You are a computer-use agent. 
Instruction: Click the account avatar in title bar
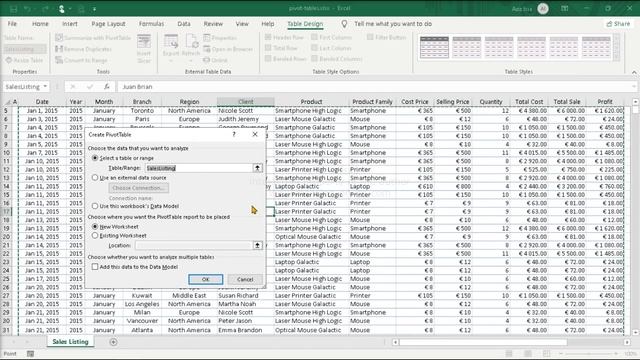click(x=542, y=9)
